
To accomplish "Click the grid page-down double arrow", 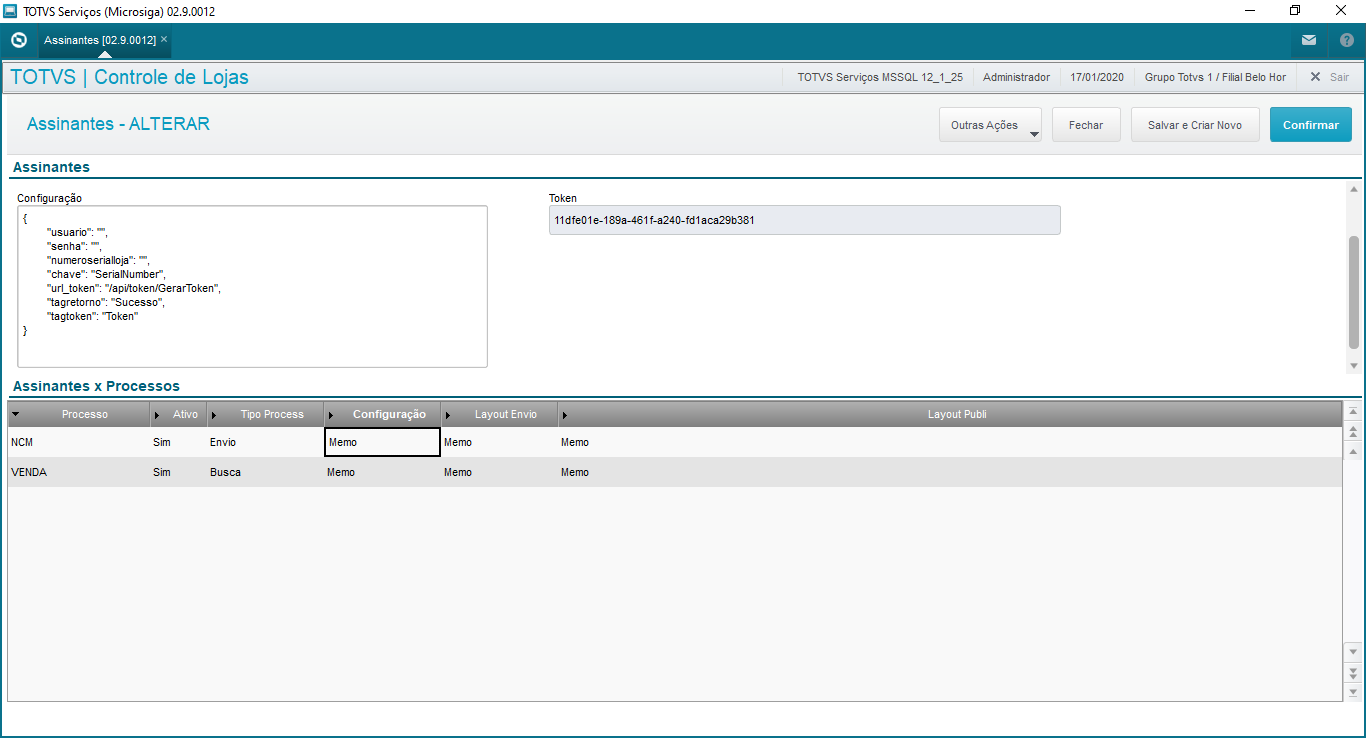I will [x=1353, y=671].
